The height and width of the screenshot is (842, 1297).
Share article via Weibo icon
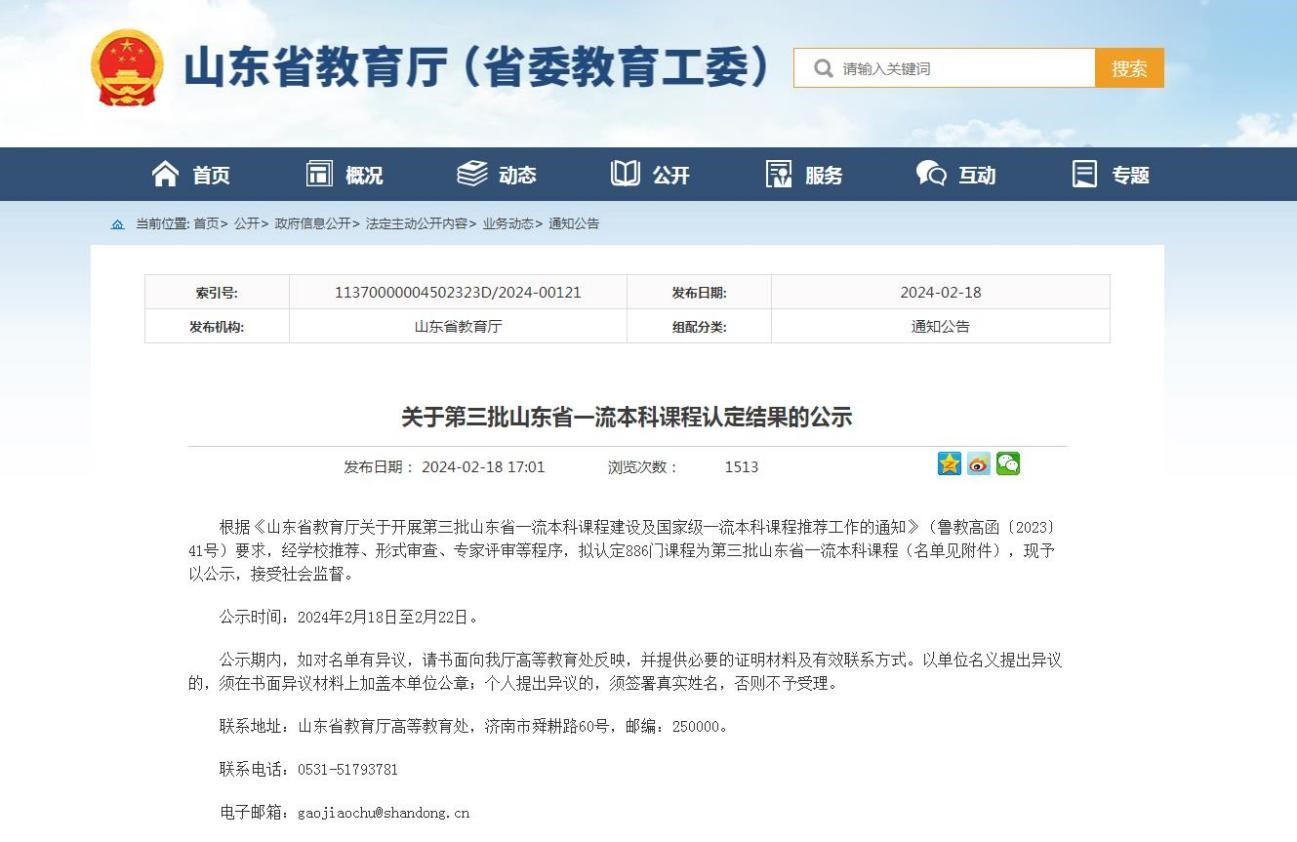[x=978, y=464]
